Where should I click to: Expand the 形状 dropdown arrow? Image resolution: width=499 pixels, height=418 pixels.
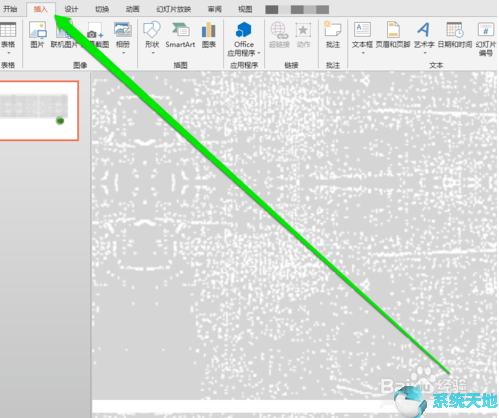pos(153,53)
